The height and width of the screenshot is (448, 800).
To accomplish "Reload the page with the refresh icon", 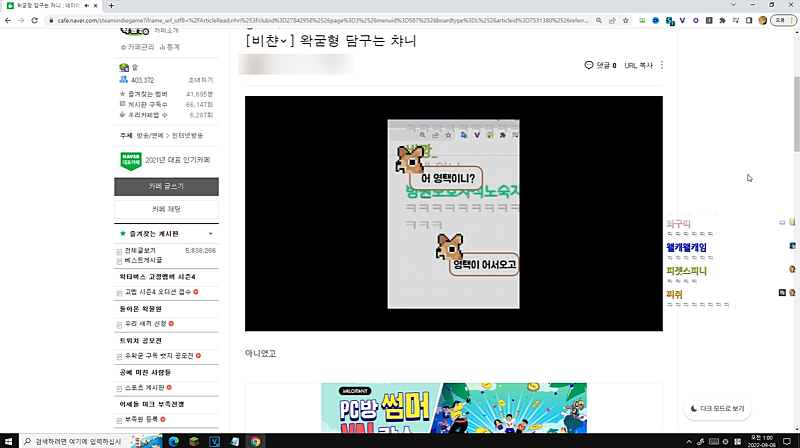I will (35, 20).
